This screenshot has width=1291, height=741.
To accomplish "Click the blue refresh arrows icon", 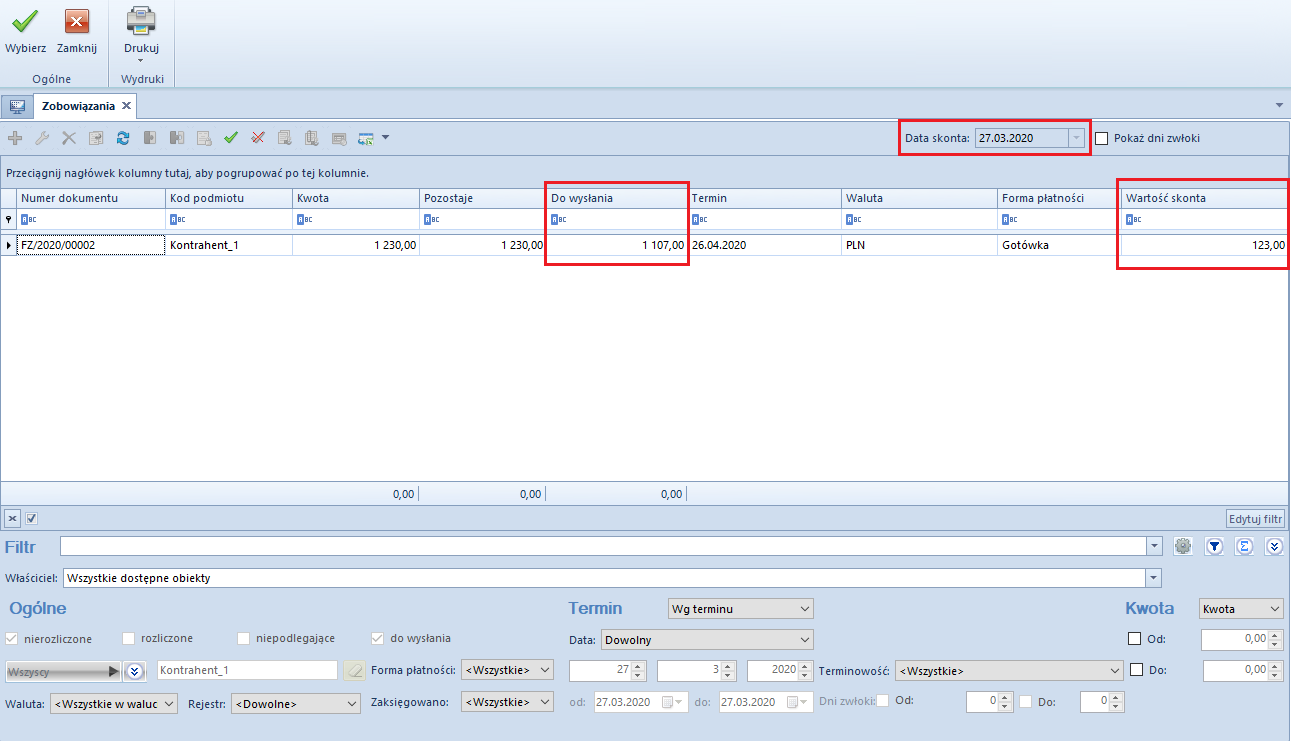I will tap(123, 138).
